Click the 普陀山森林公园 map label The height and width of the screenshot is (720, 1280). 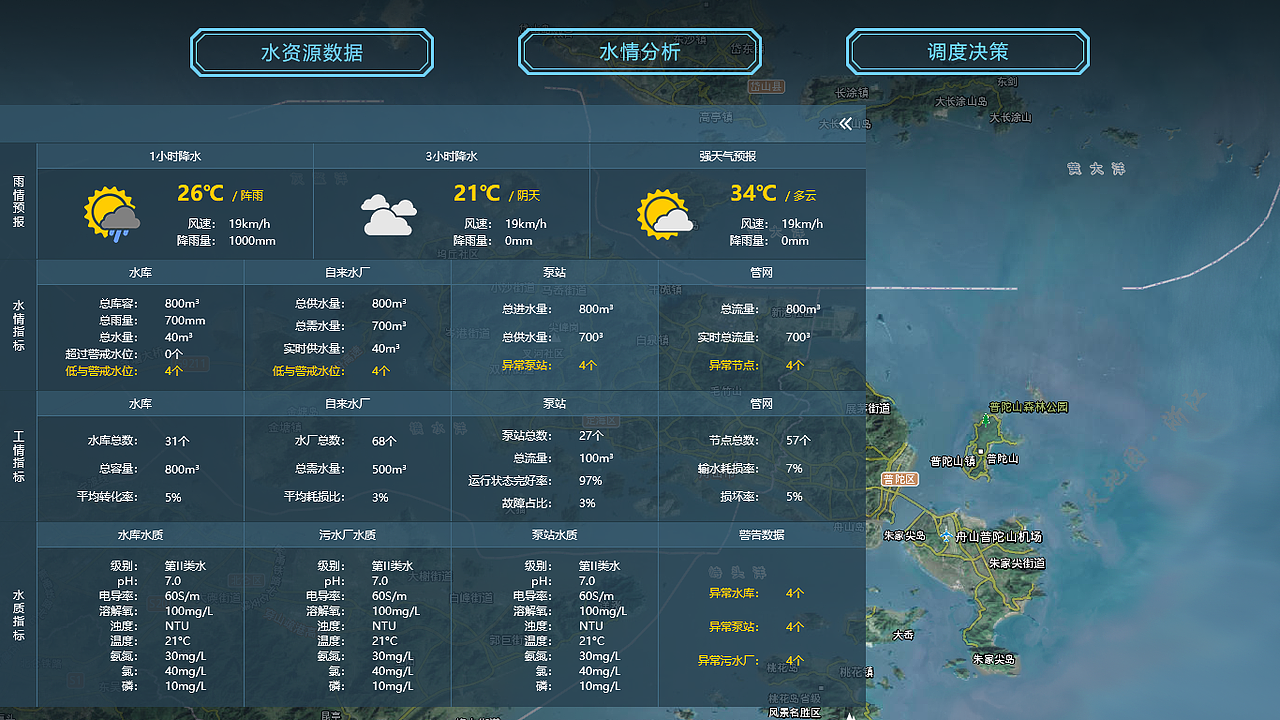coord(1029,408)
